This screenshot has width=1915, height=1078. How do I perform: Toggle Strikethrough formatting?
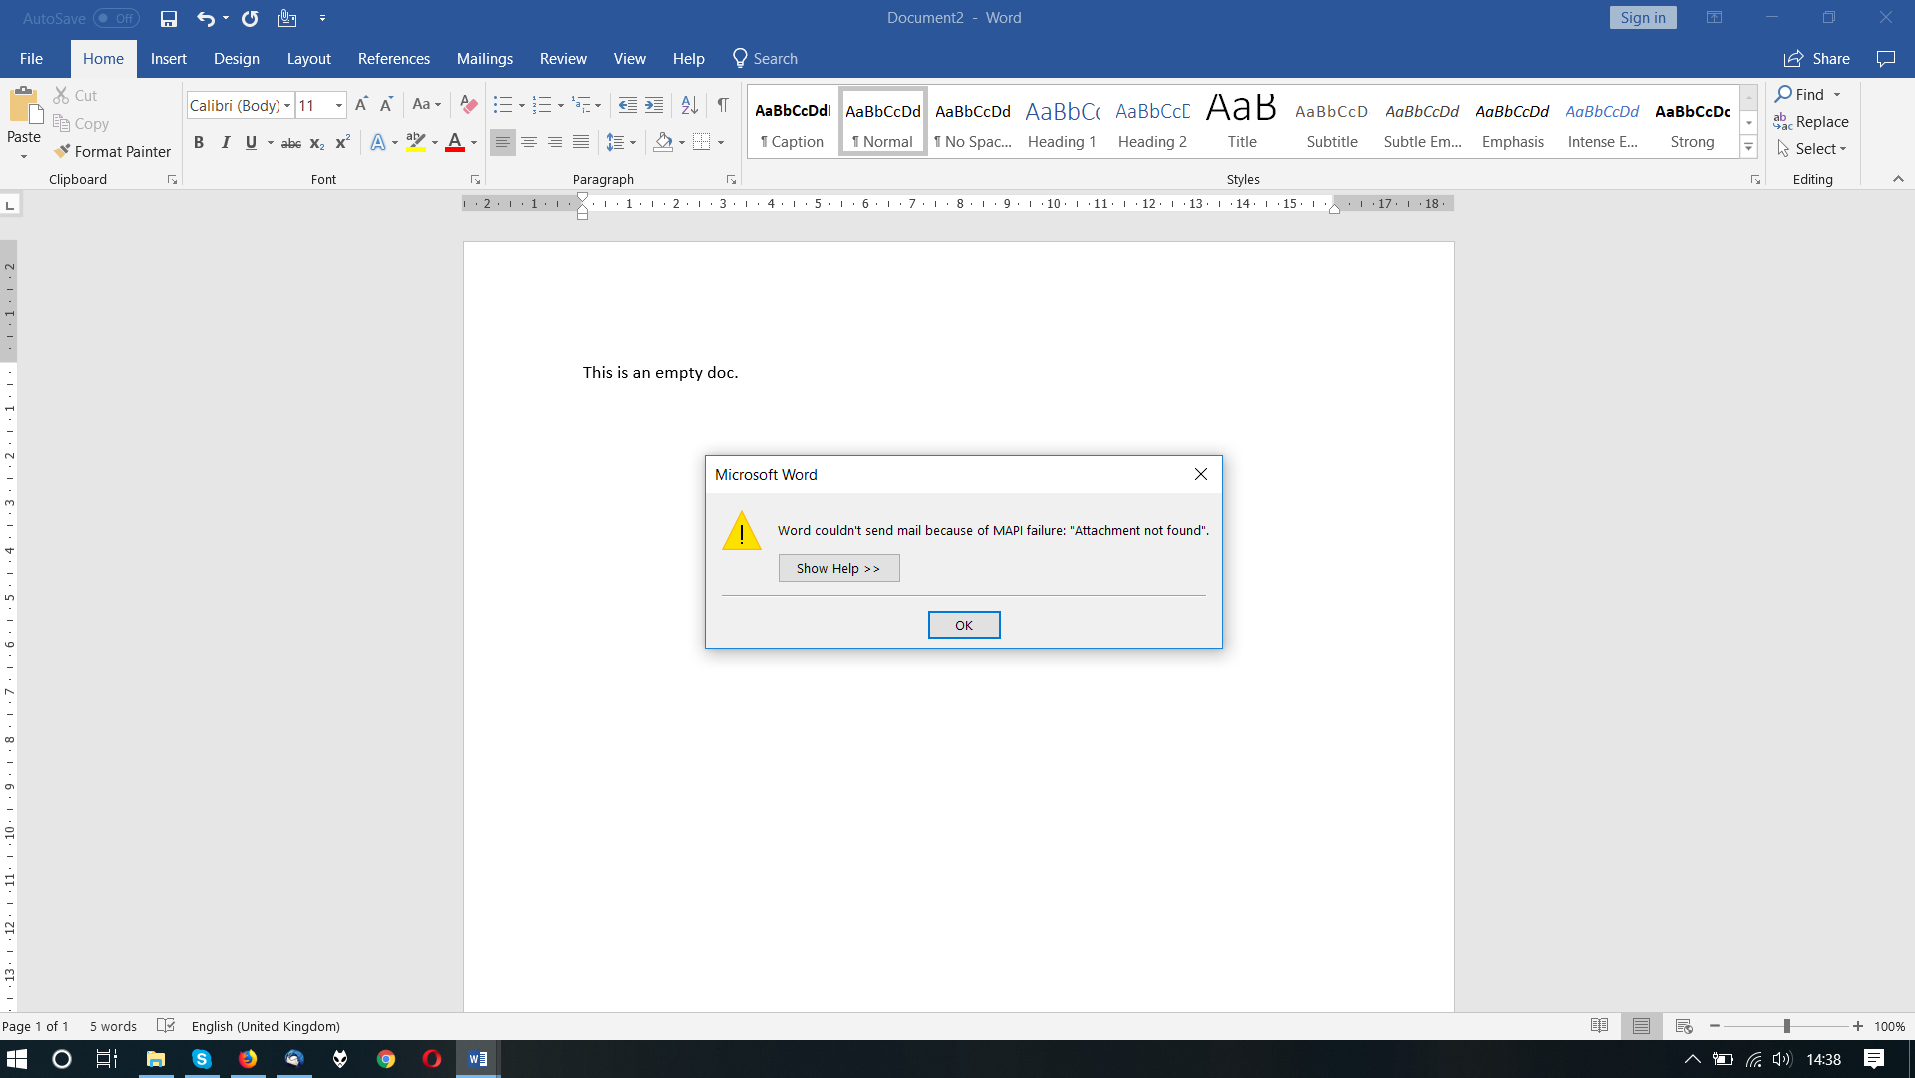[291, 142]
